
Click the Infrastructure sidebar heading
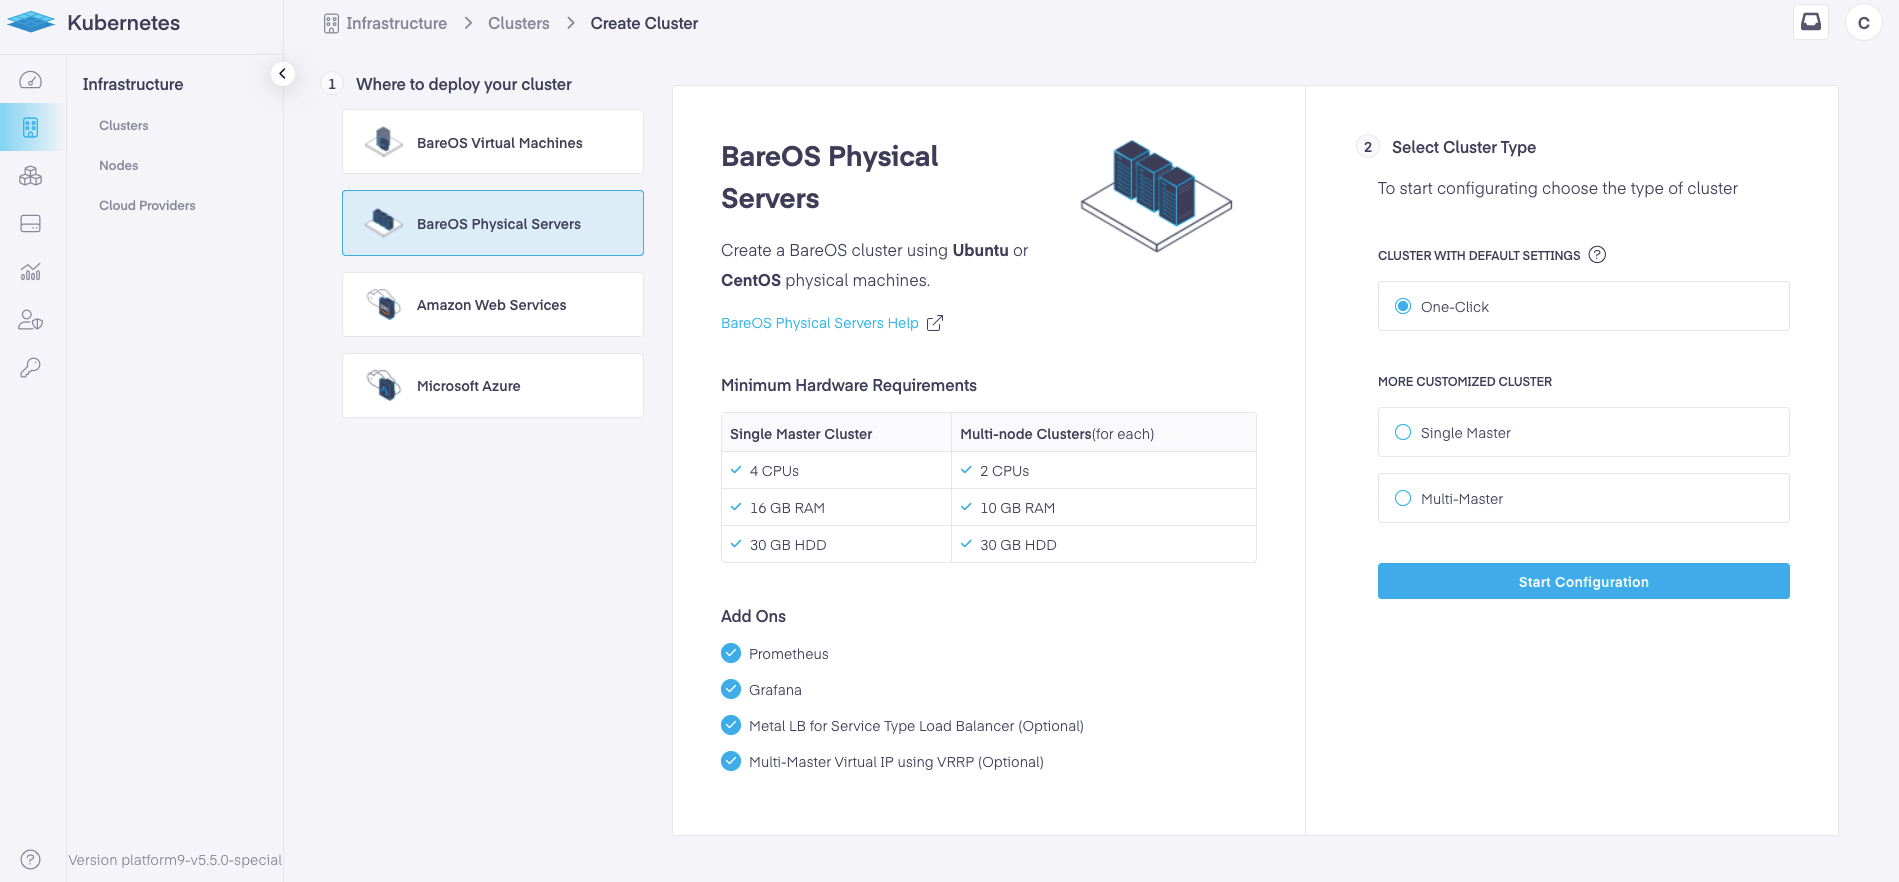coord(133,84)
